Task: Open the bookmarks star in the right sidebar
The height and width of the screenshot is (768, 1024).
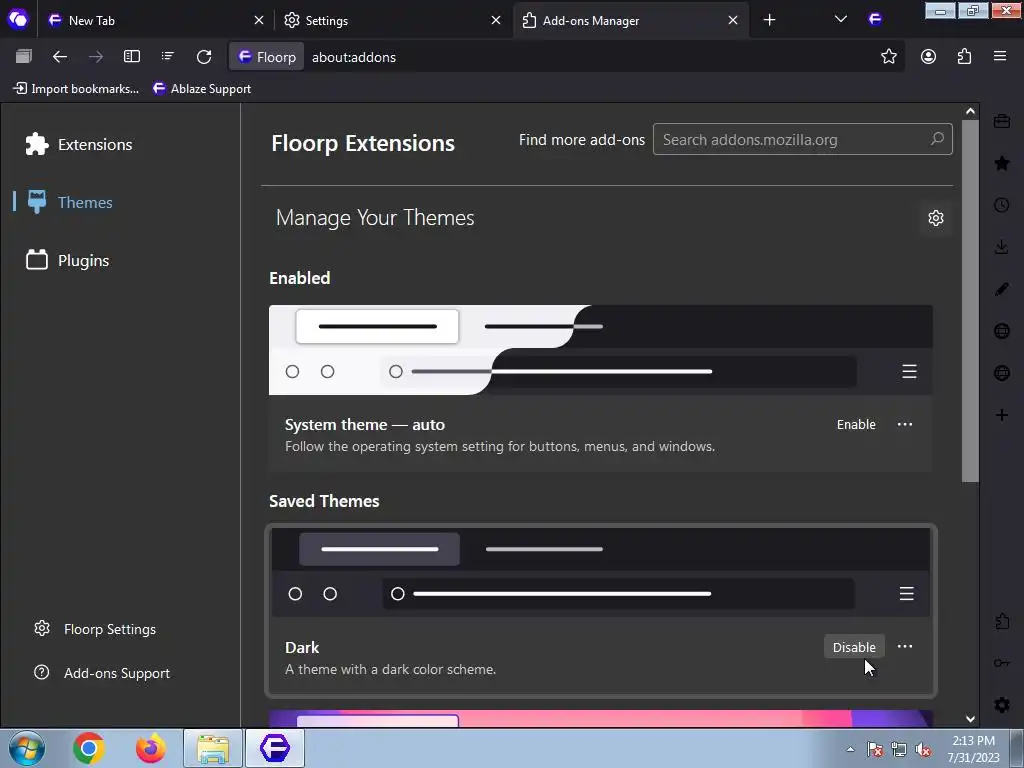Action: (x=1002, y=163)
